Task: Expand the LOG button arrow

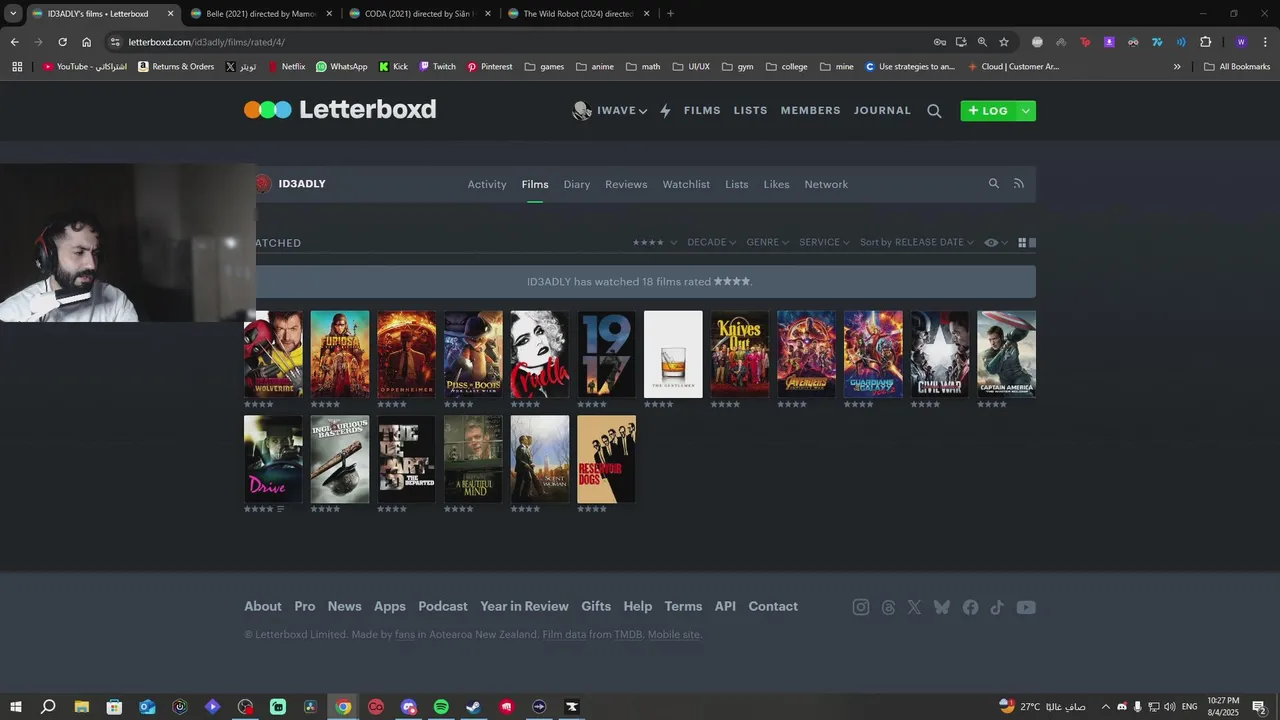Action: 1025,111
